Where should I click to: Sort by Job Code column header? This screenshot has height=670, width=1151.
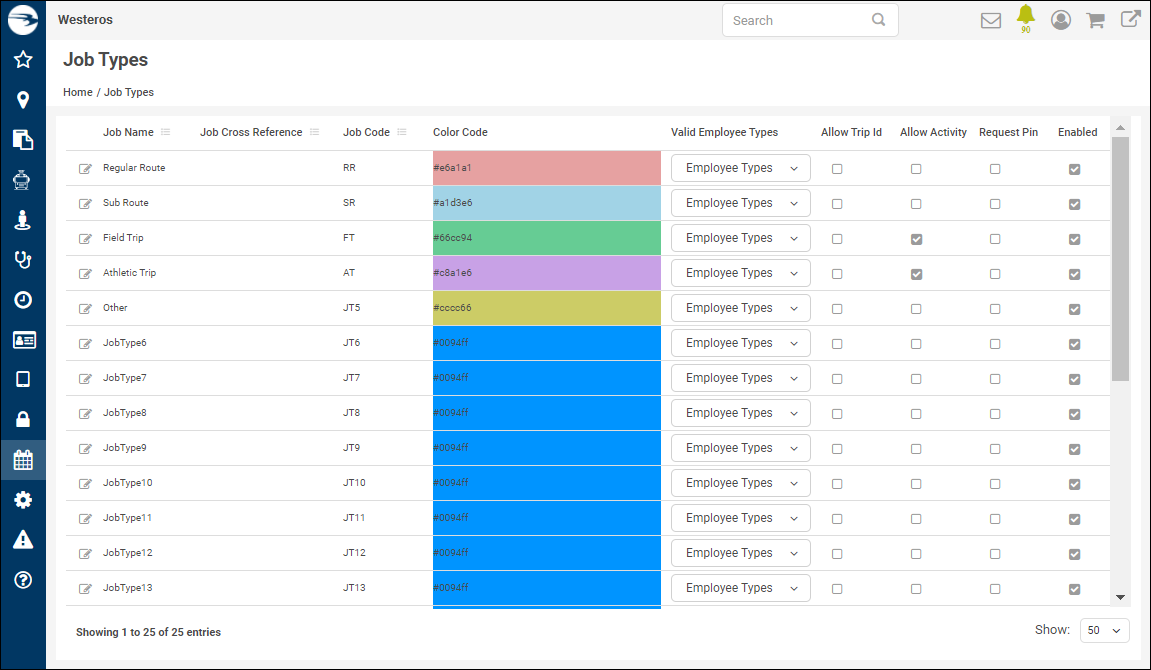click(x=366, y=132)
